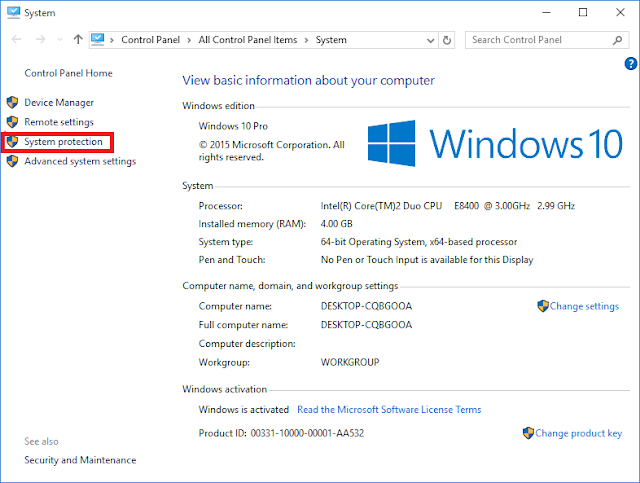Click the search magnifier icon
Image resolution: width=640 pixels, height=483 pixels.
[x=618, y=40]
